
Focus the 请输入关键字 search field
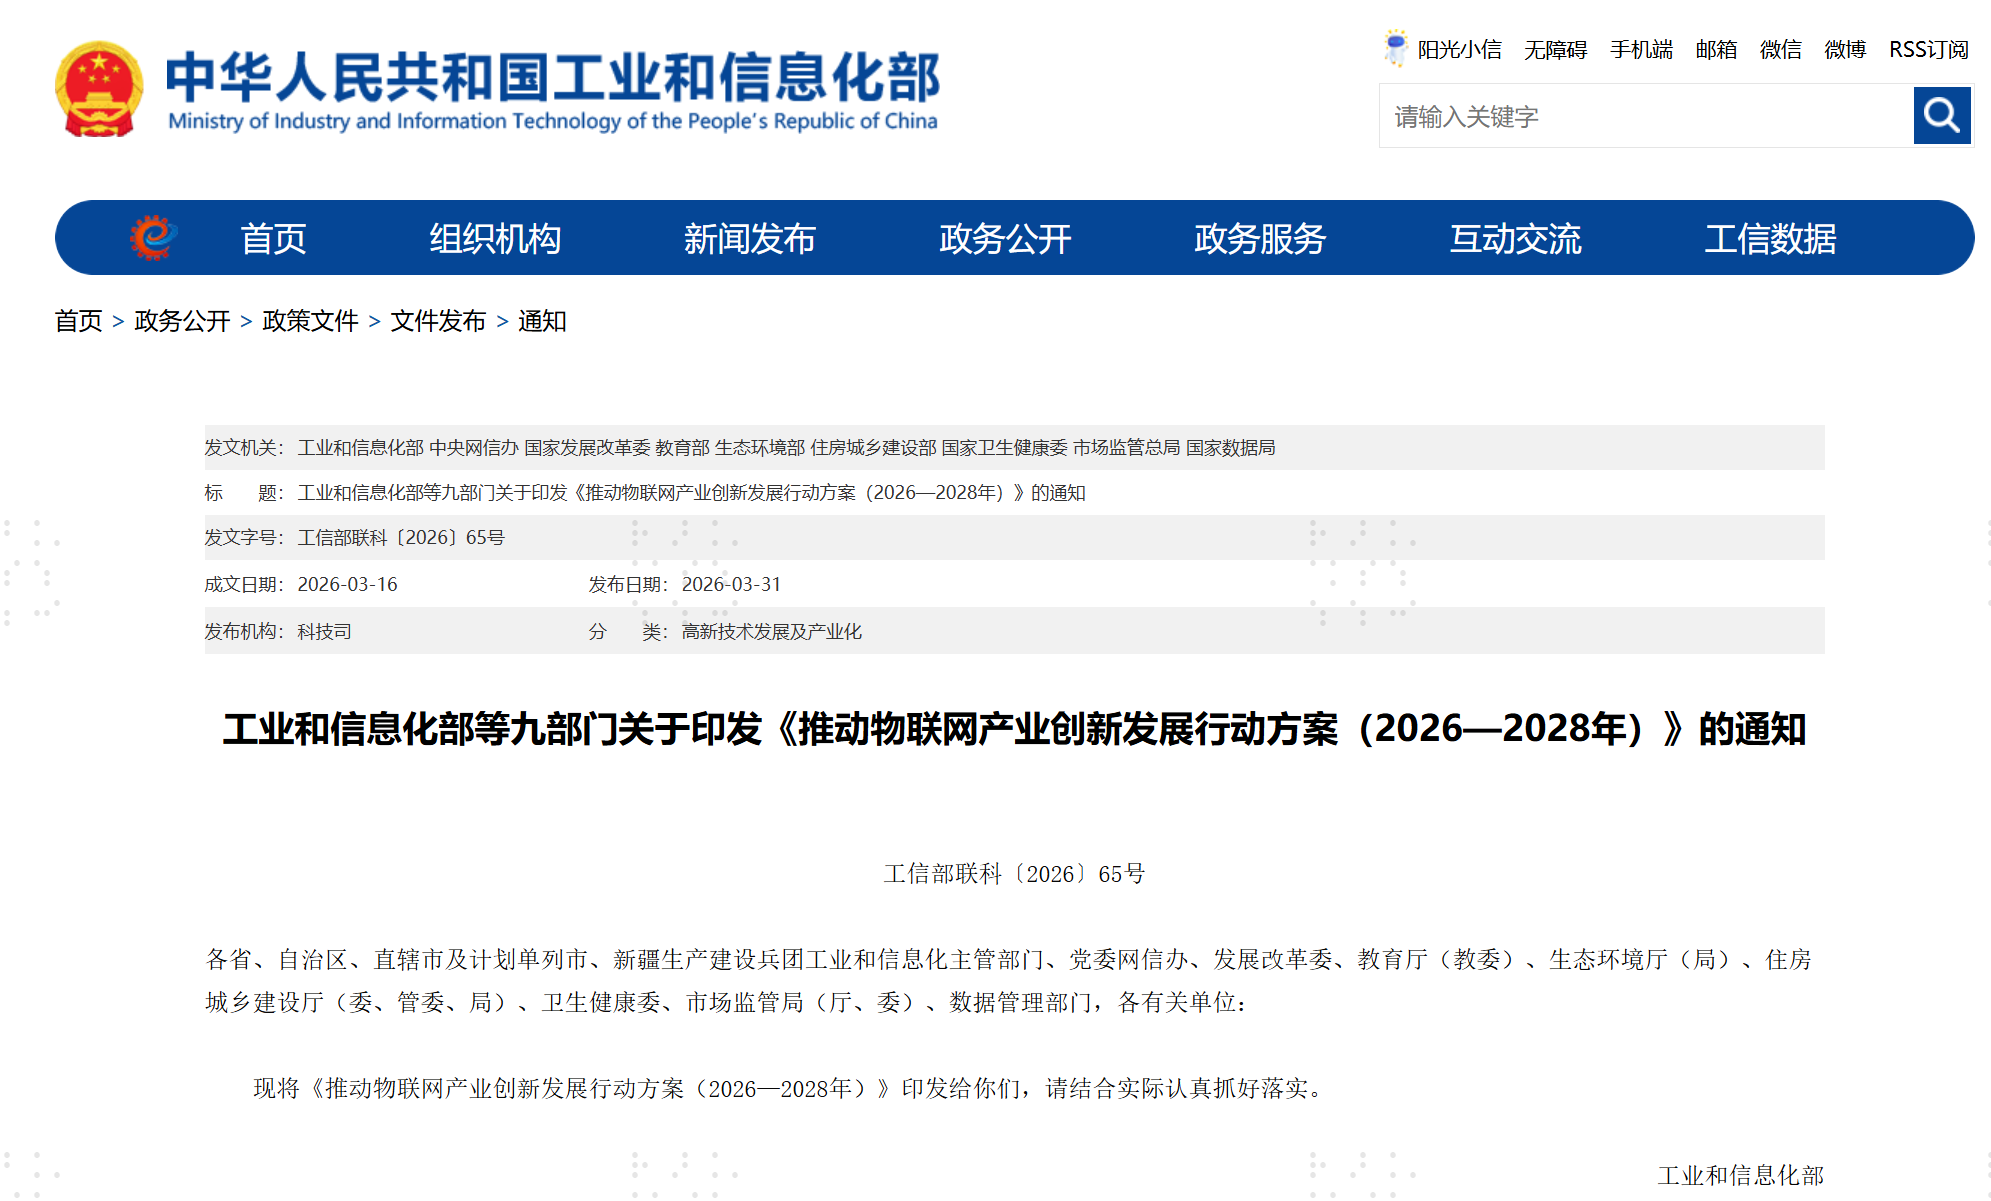1645,116
